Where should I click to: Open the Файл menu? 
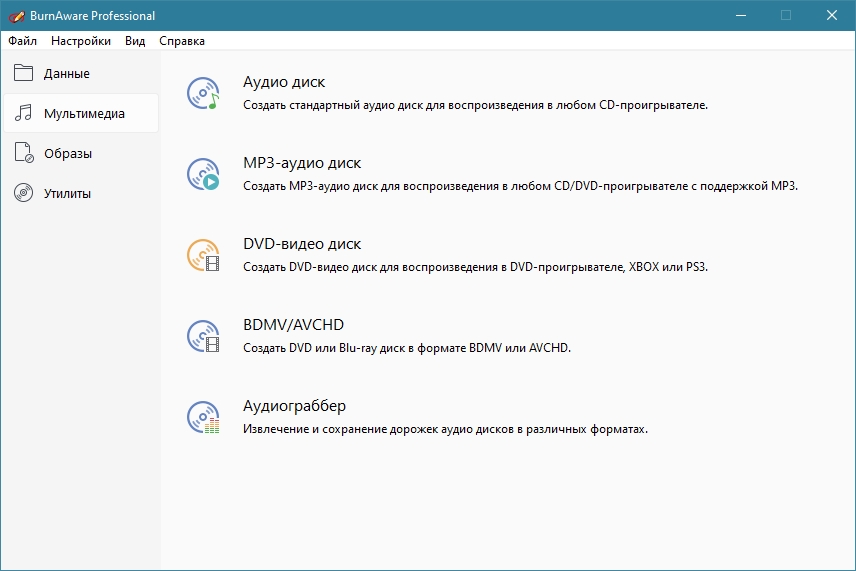coord(22,41)
